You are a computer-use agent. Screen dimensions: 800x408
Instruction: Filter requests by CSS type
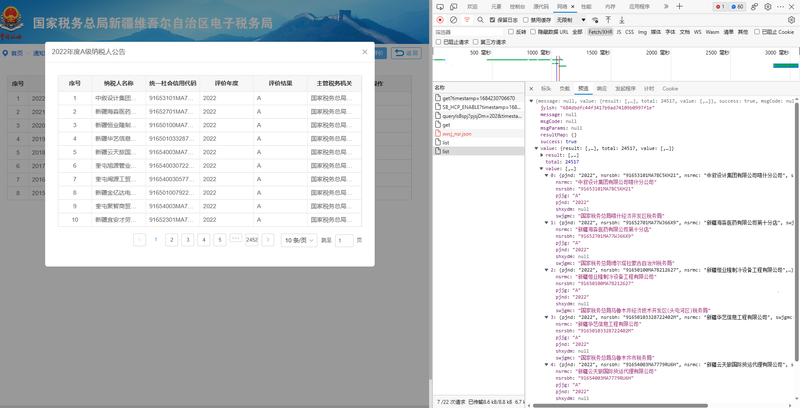630,32
